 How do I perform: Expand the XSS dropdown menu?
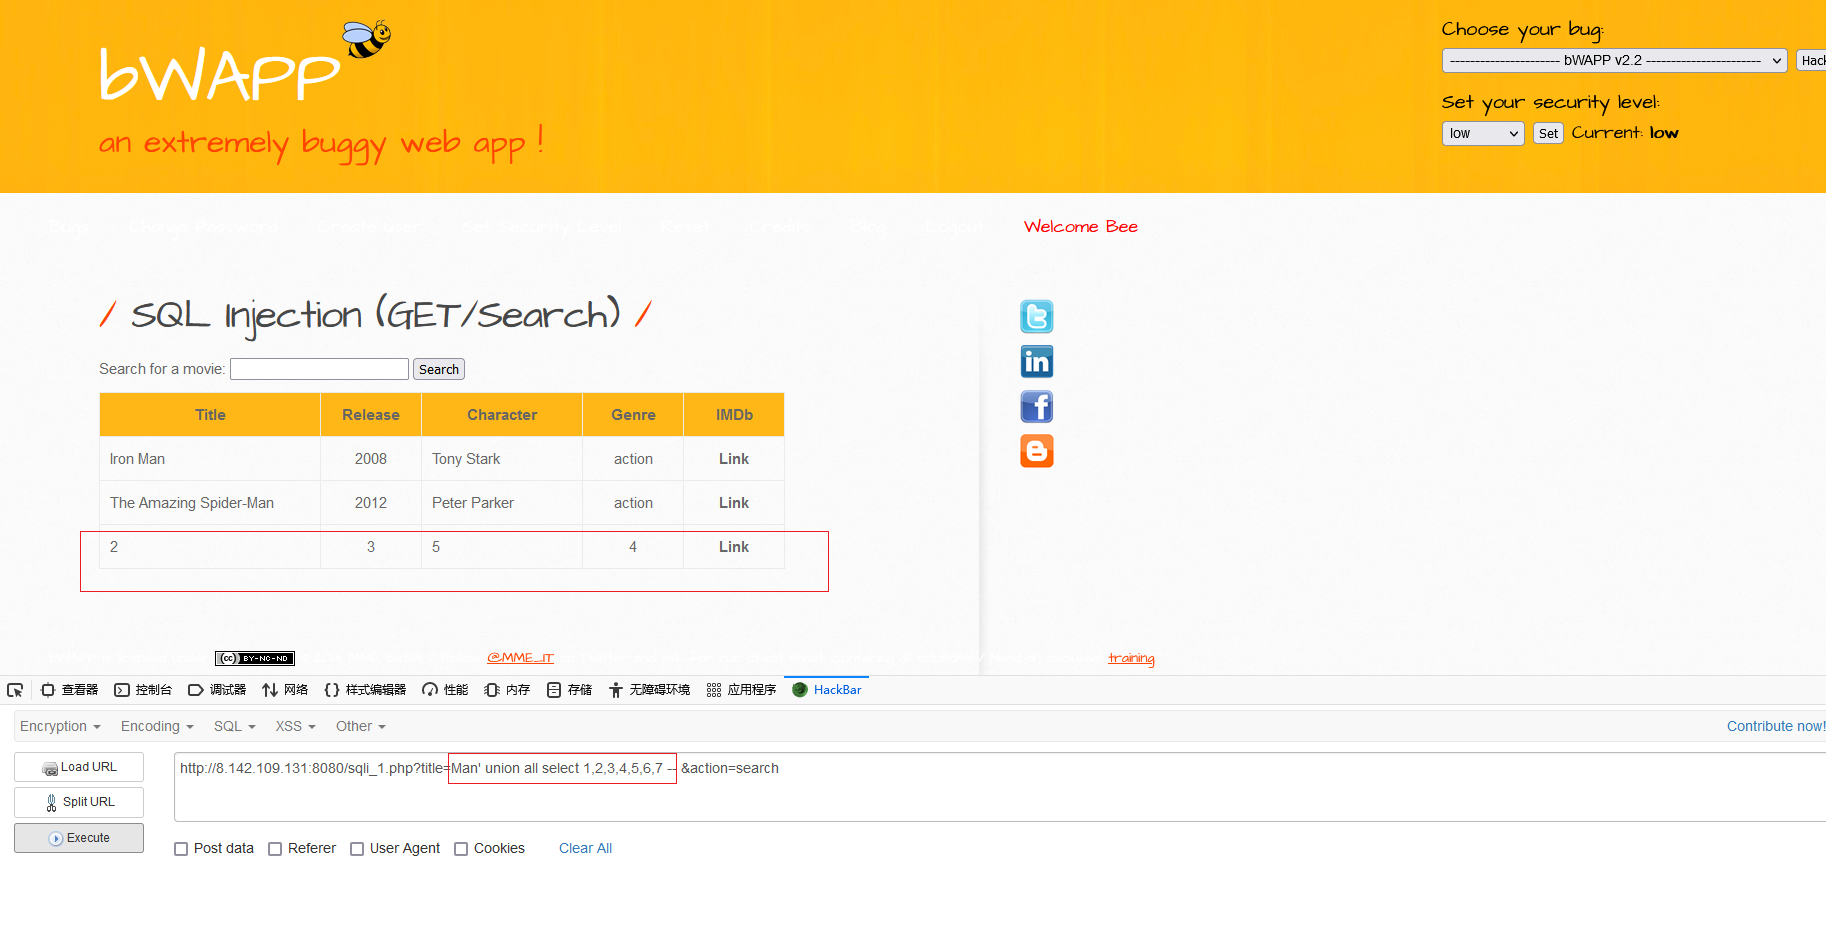click(x=295, y=726)
